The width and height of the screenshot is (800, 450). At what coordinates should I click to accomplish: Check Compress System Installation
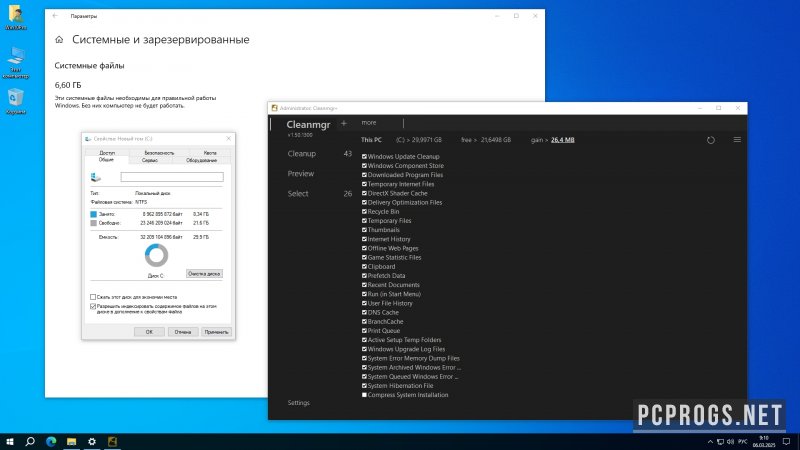[364, 395]
